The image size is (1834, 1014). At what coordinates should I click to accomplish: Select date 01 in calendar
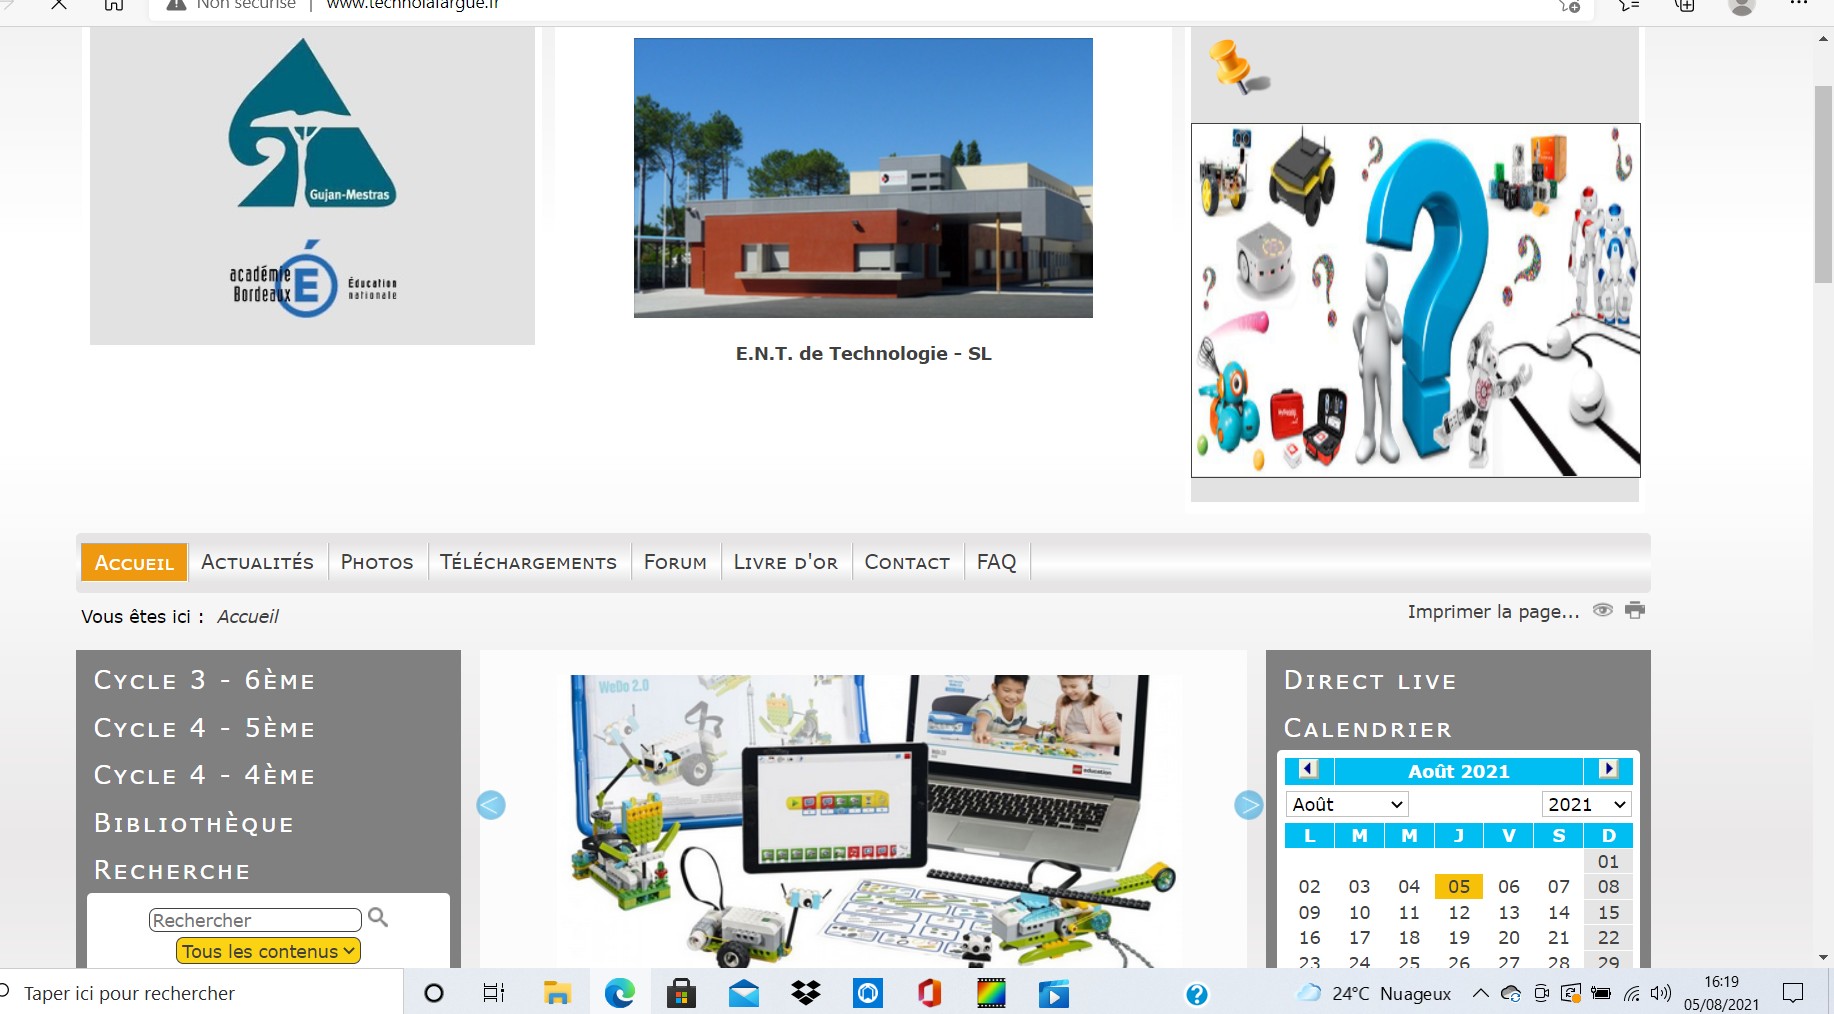(1608, 862)
